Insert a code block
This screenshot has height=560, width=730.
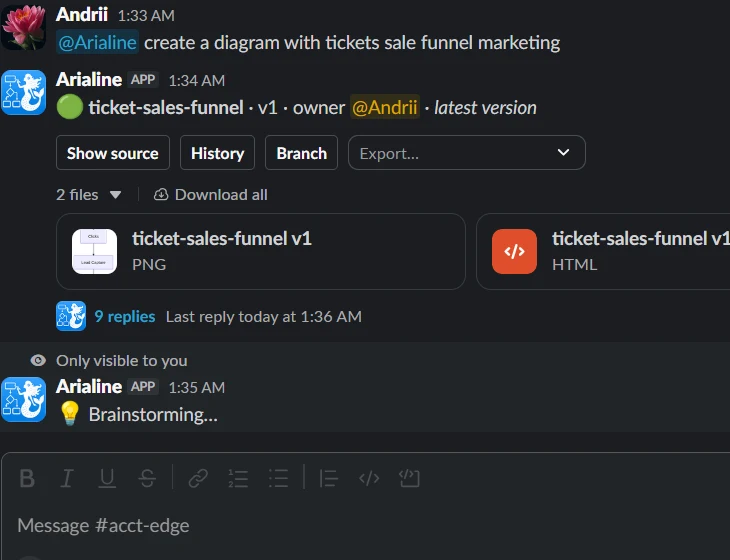click(410, 478)
